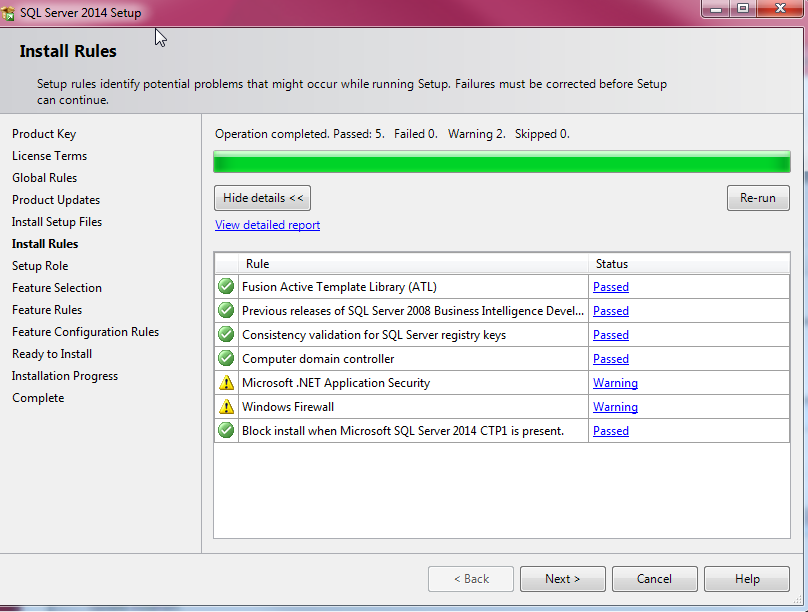Click passed icon beside SQL Server 2008 Business Intelligence rule
Image resolution: width=808 pixels, height=612 pixels.
tap(226, 311)
